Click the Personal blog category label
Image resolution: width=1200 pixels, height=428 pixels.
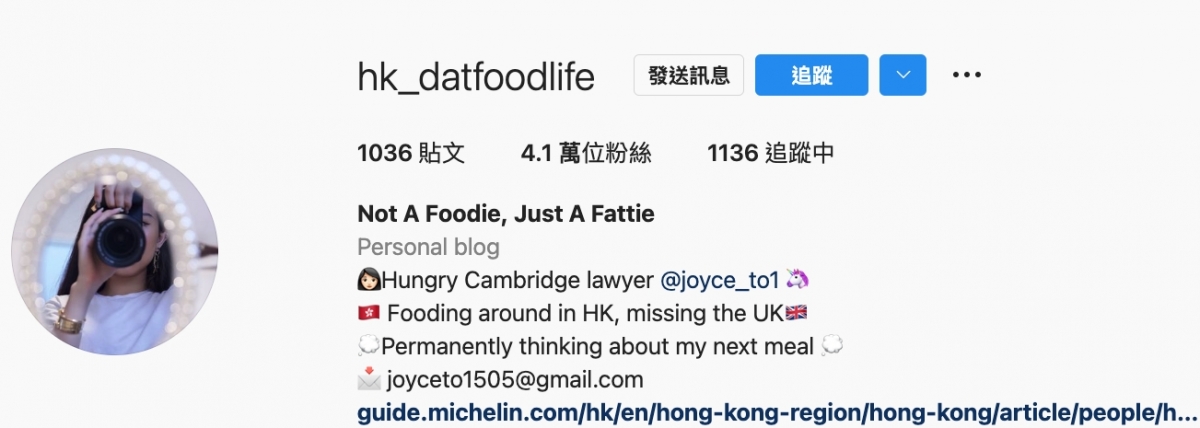tap(428, 247)
